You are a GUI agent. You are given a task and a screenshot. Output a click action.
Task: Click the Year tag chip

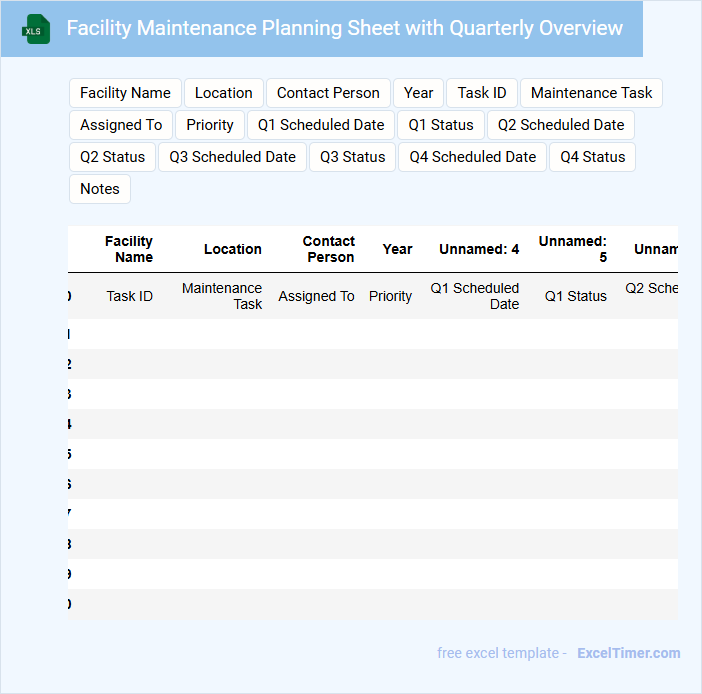pos(418,93)
